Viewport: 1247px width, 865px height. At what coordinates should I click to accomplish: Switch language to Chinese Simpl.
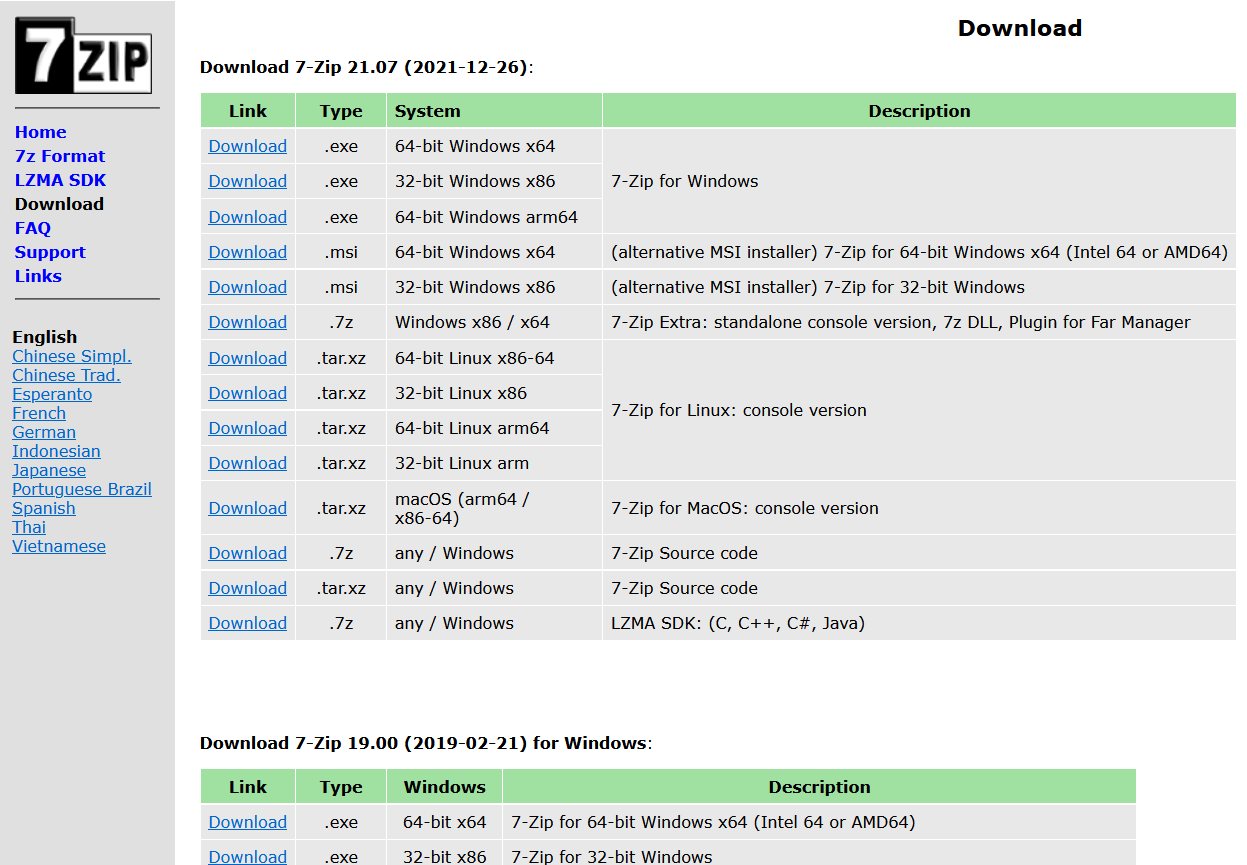[71, 356]
